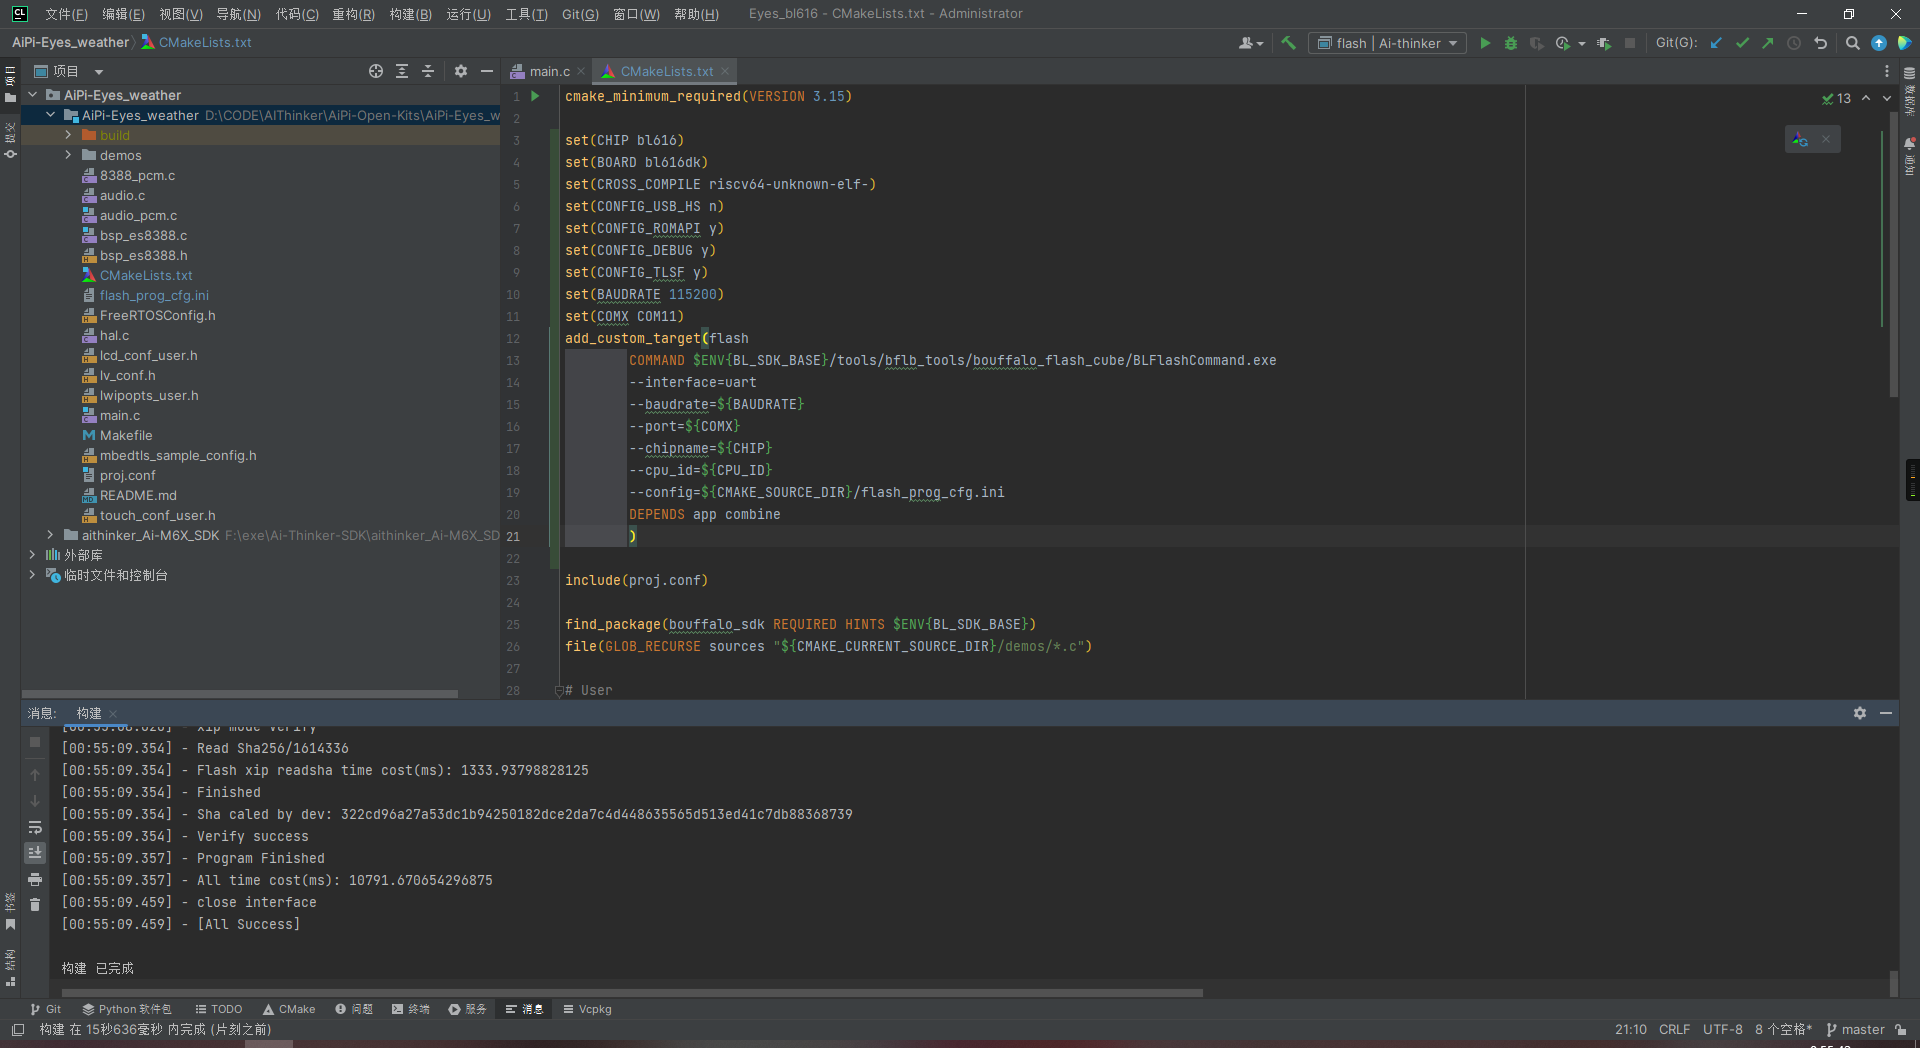The height and width of the screenshot is (1048, 1920).
Task: Expand the aithinker_Ai-M6X_SDK node
Action: coord(50,535)
